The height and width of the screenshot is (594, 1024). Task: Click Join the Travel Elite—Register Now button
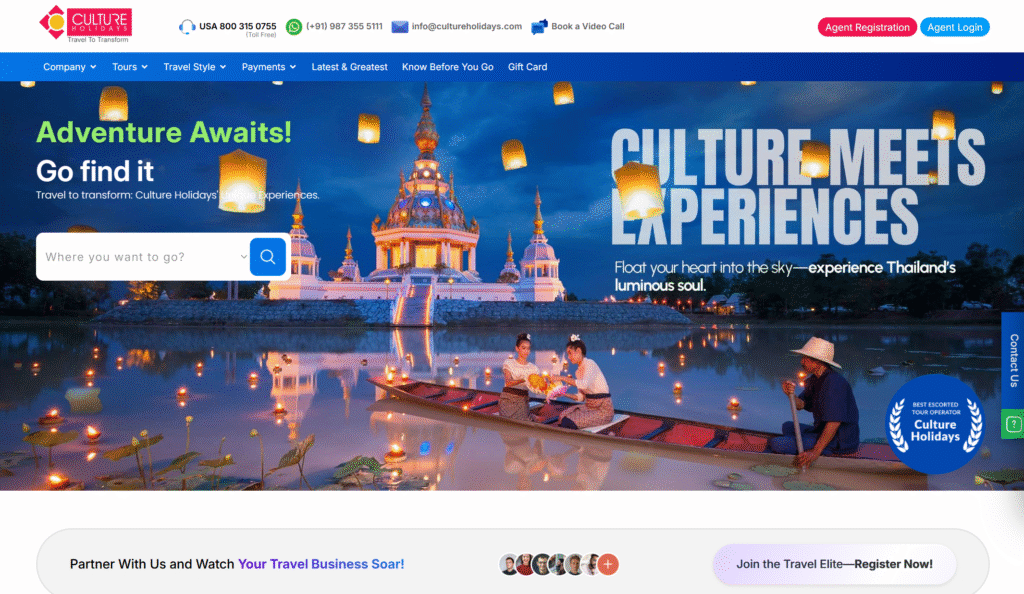pos(834,564)
